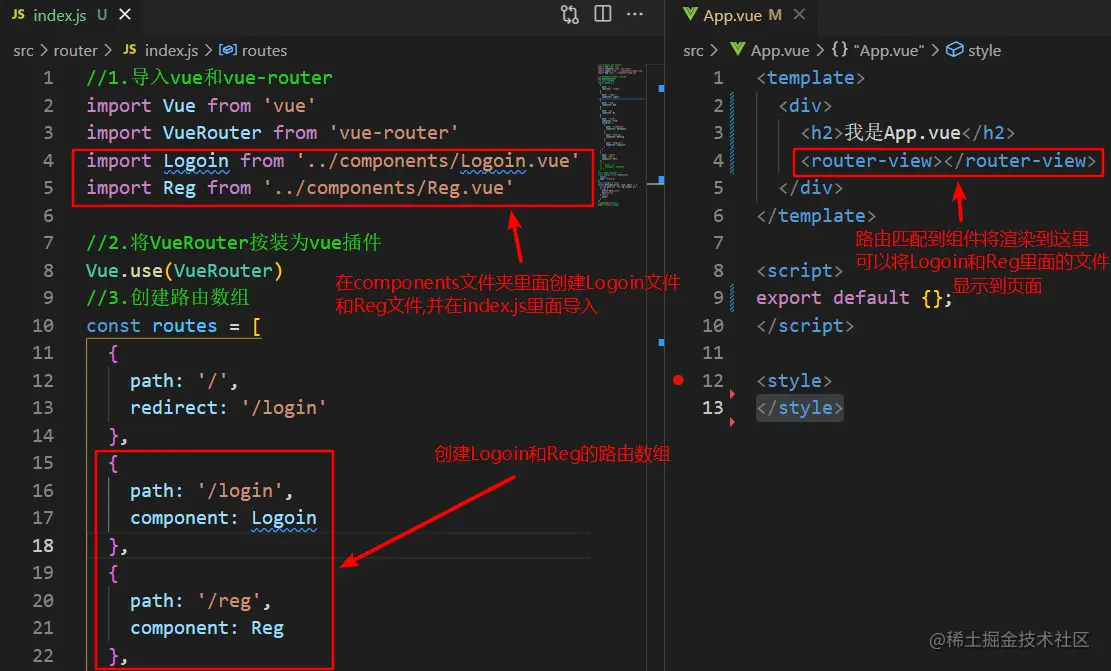Select 'router' breadcrumb folder
Viewport: 1111px width, 671px height.
coord(75,50)
